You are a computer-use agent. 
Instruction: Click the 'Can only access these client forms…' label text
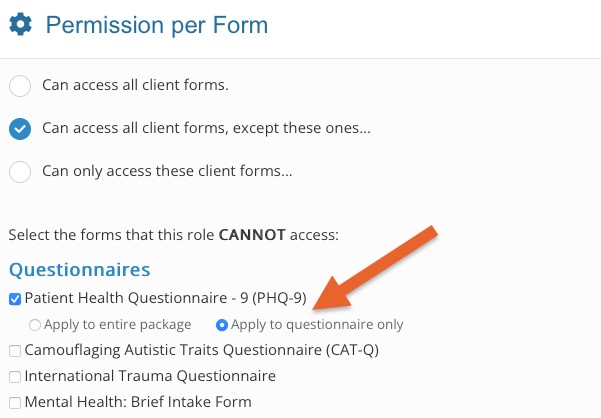(x=167, y=171)
